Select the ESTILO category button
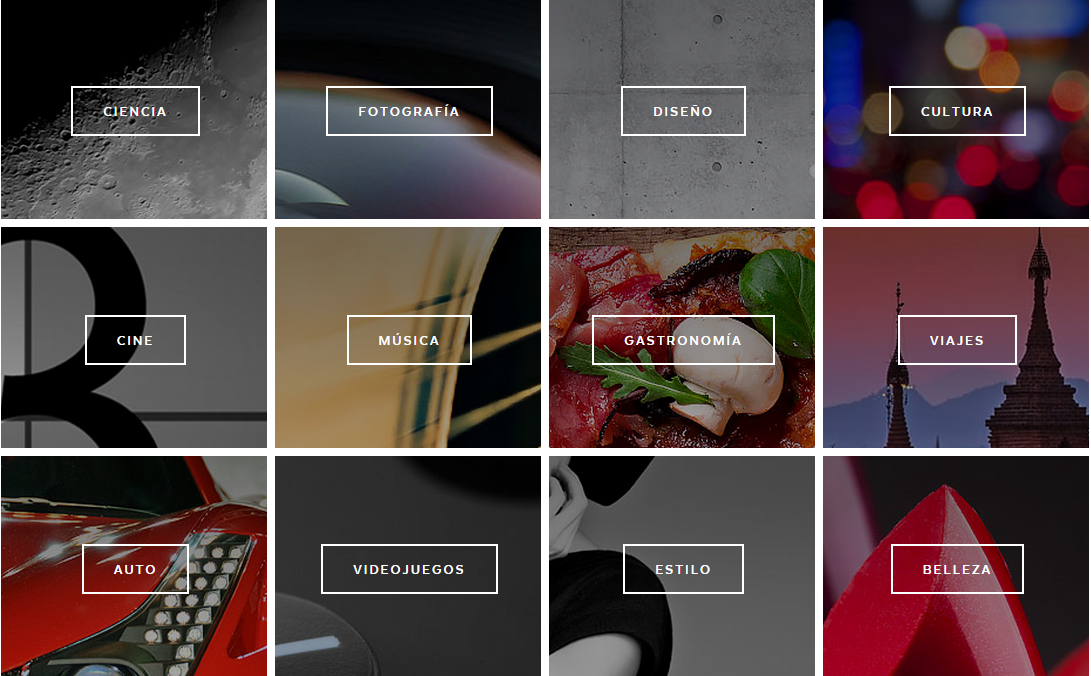The image size is (1091, 676). pyautogui.click(x=683, y=569)
